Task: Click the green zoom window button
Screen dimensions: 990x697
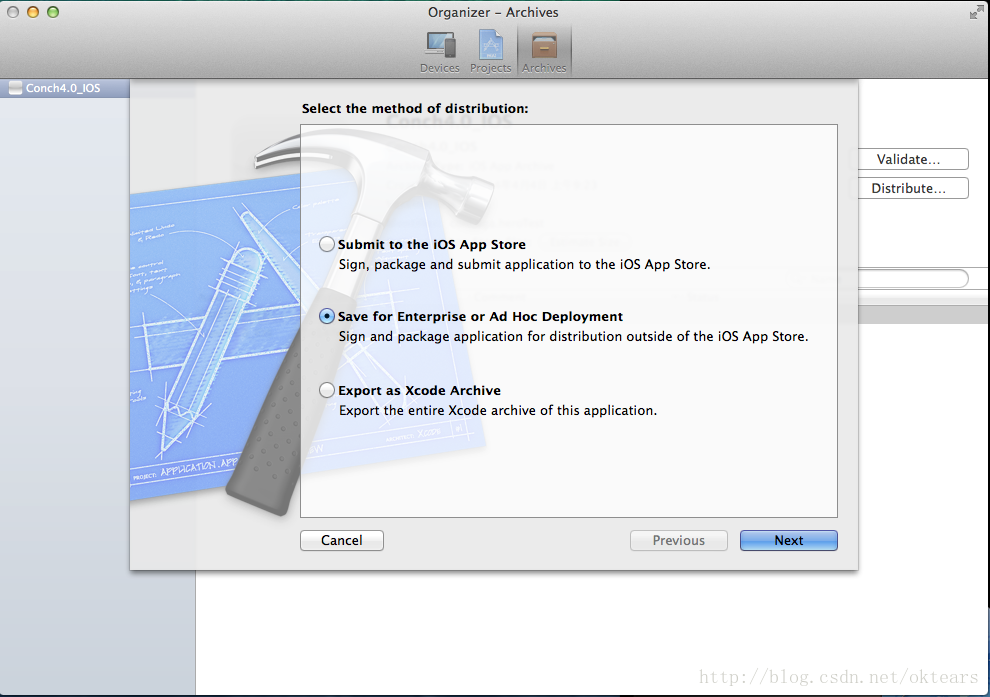Action: click(53, 12)
